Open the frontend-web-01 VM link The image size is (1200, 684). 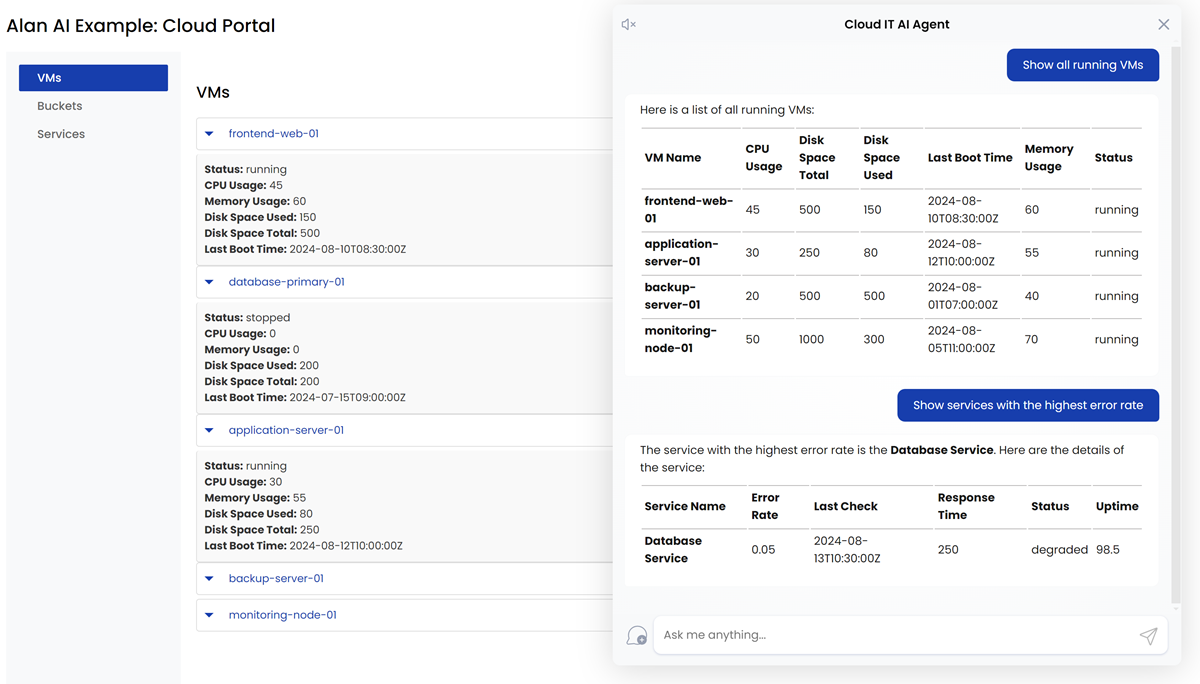273,134
